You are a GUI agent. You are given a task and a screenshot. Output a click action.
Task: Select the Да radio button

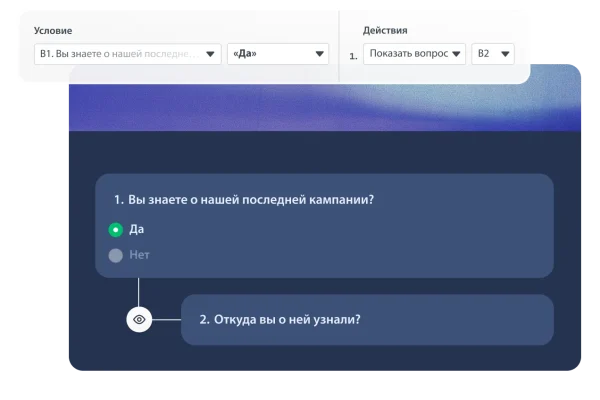click(x=116, y=230)
